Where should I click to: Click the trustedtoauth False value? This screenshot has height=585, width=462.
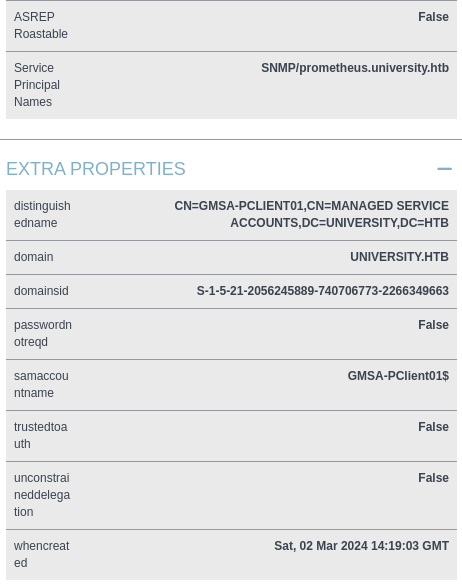tap(433, 426)
